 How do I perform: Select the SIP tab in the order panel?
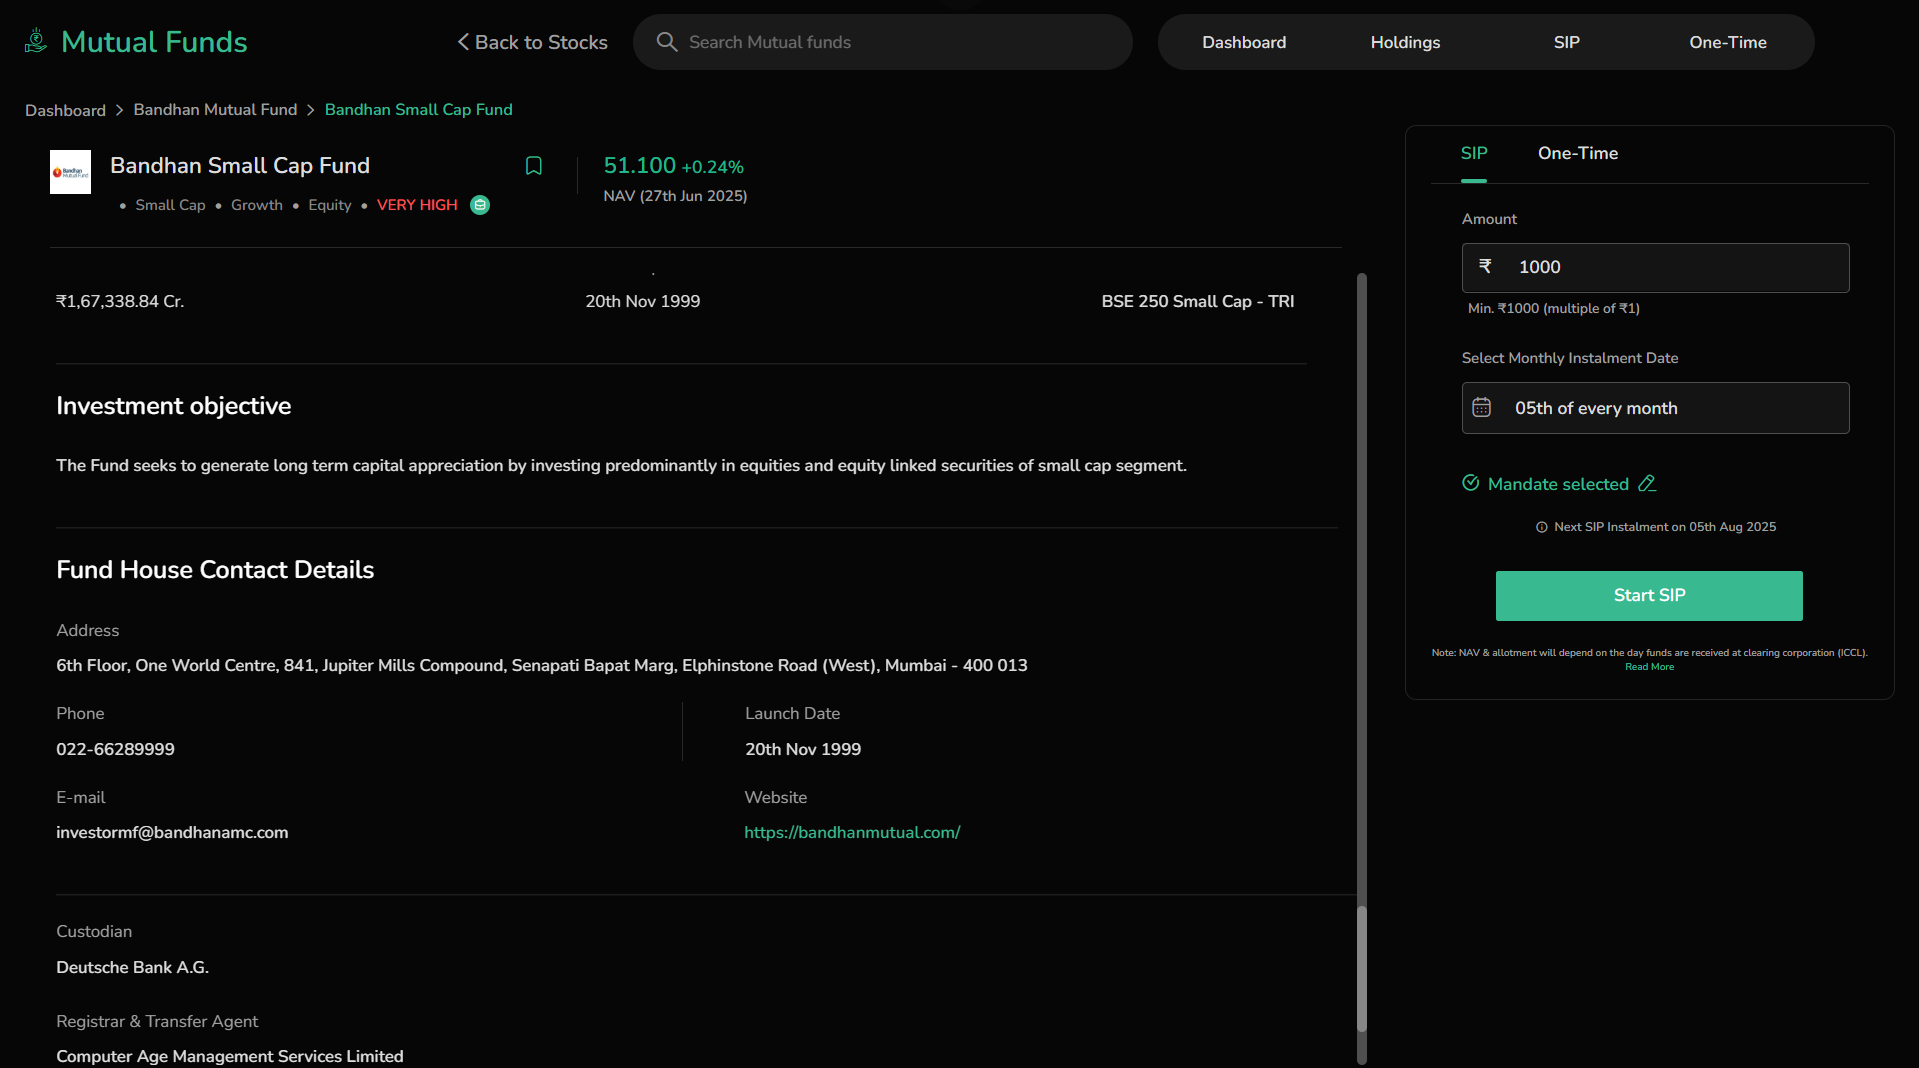(x=1474, y=153)
